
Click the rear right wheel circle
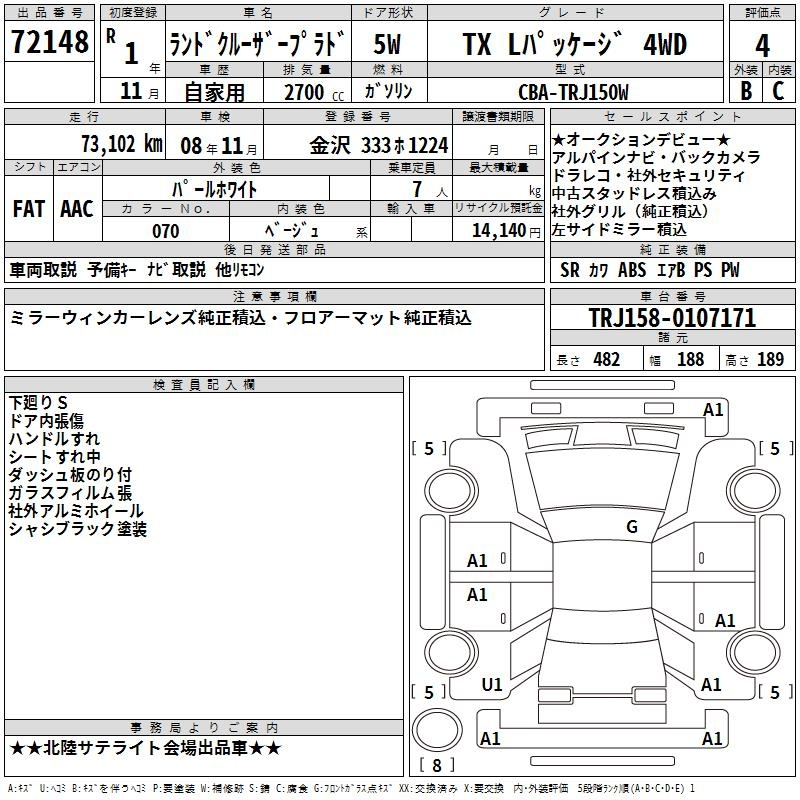coord(753,652)
